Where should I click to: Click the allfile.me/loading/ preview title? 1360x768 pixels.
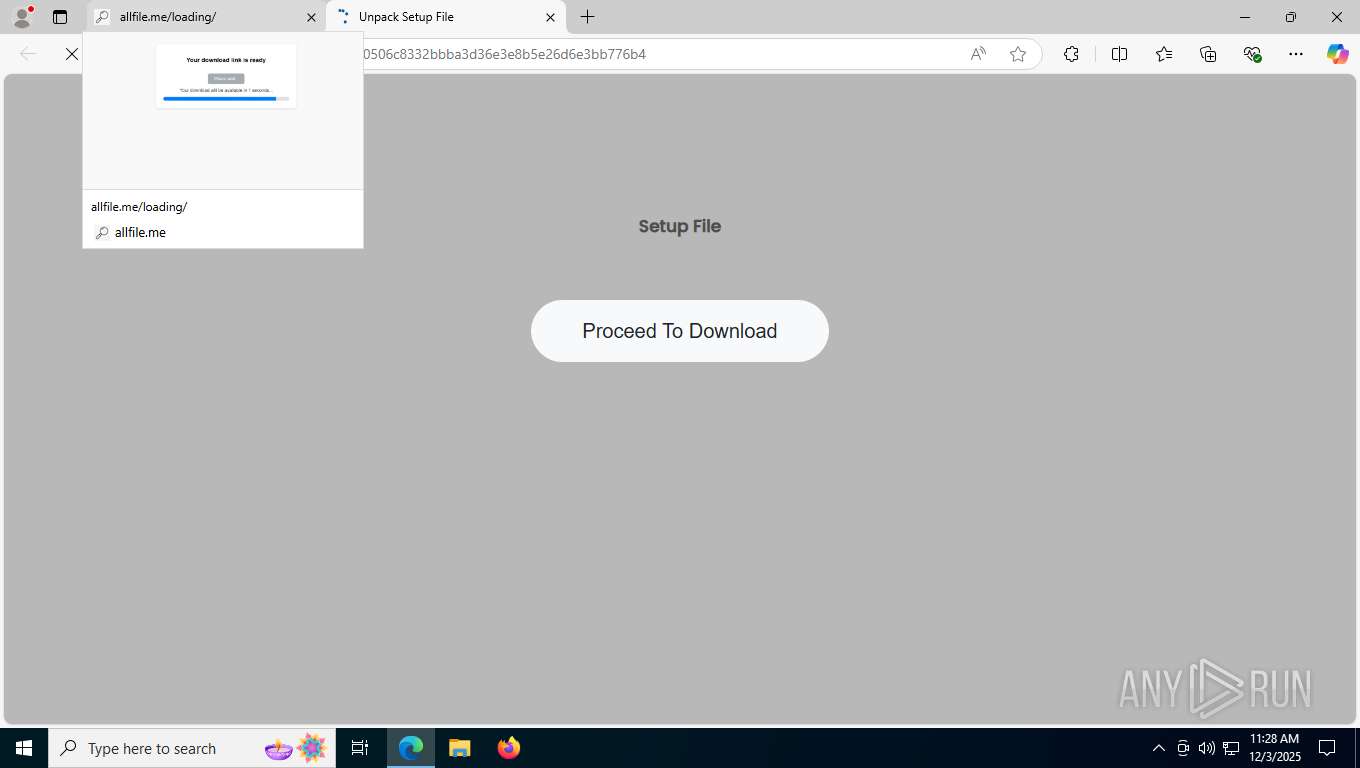(139, 207)
